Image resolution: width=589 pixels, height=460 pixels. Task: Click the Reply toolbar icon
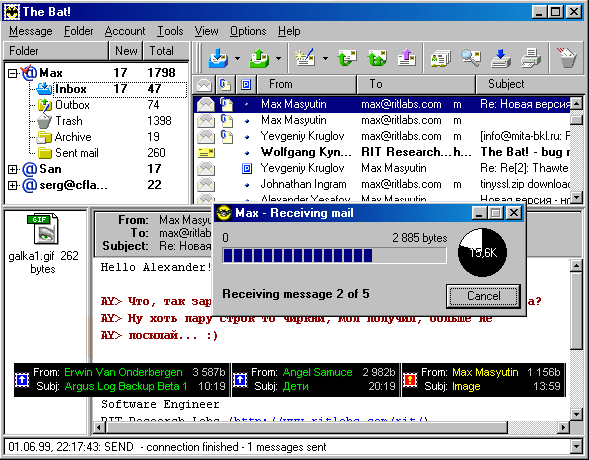346,58
